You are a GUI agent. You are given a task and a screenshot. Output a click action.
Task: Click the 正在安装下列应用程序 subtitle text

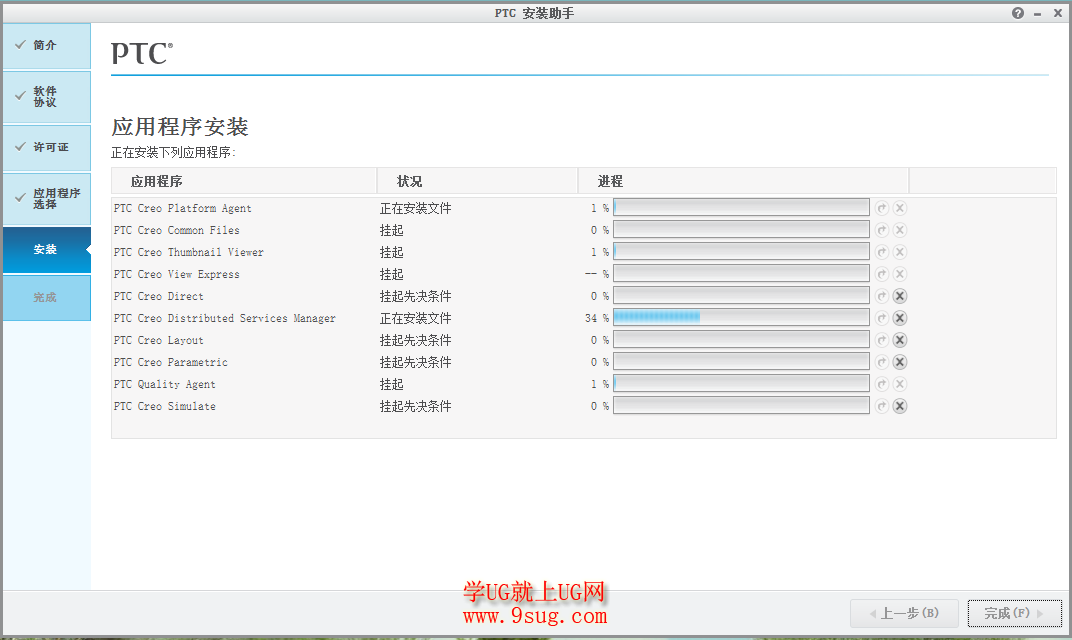point(173,152)
